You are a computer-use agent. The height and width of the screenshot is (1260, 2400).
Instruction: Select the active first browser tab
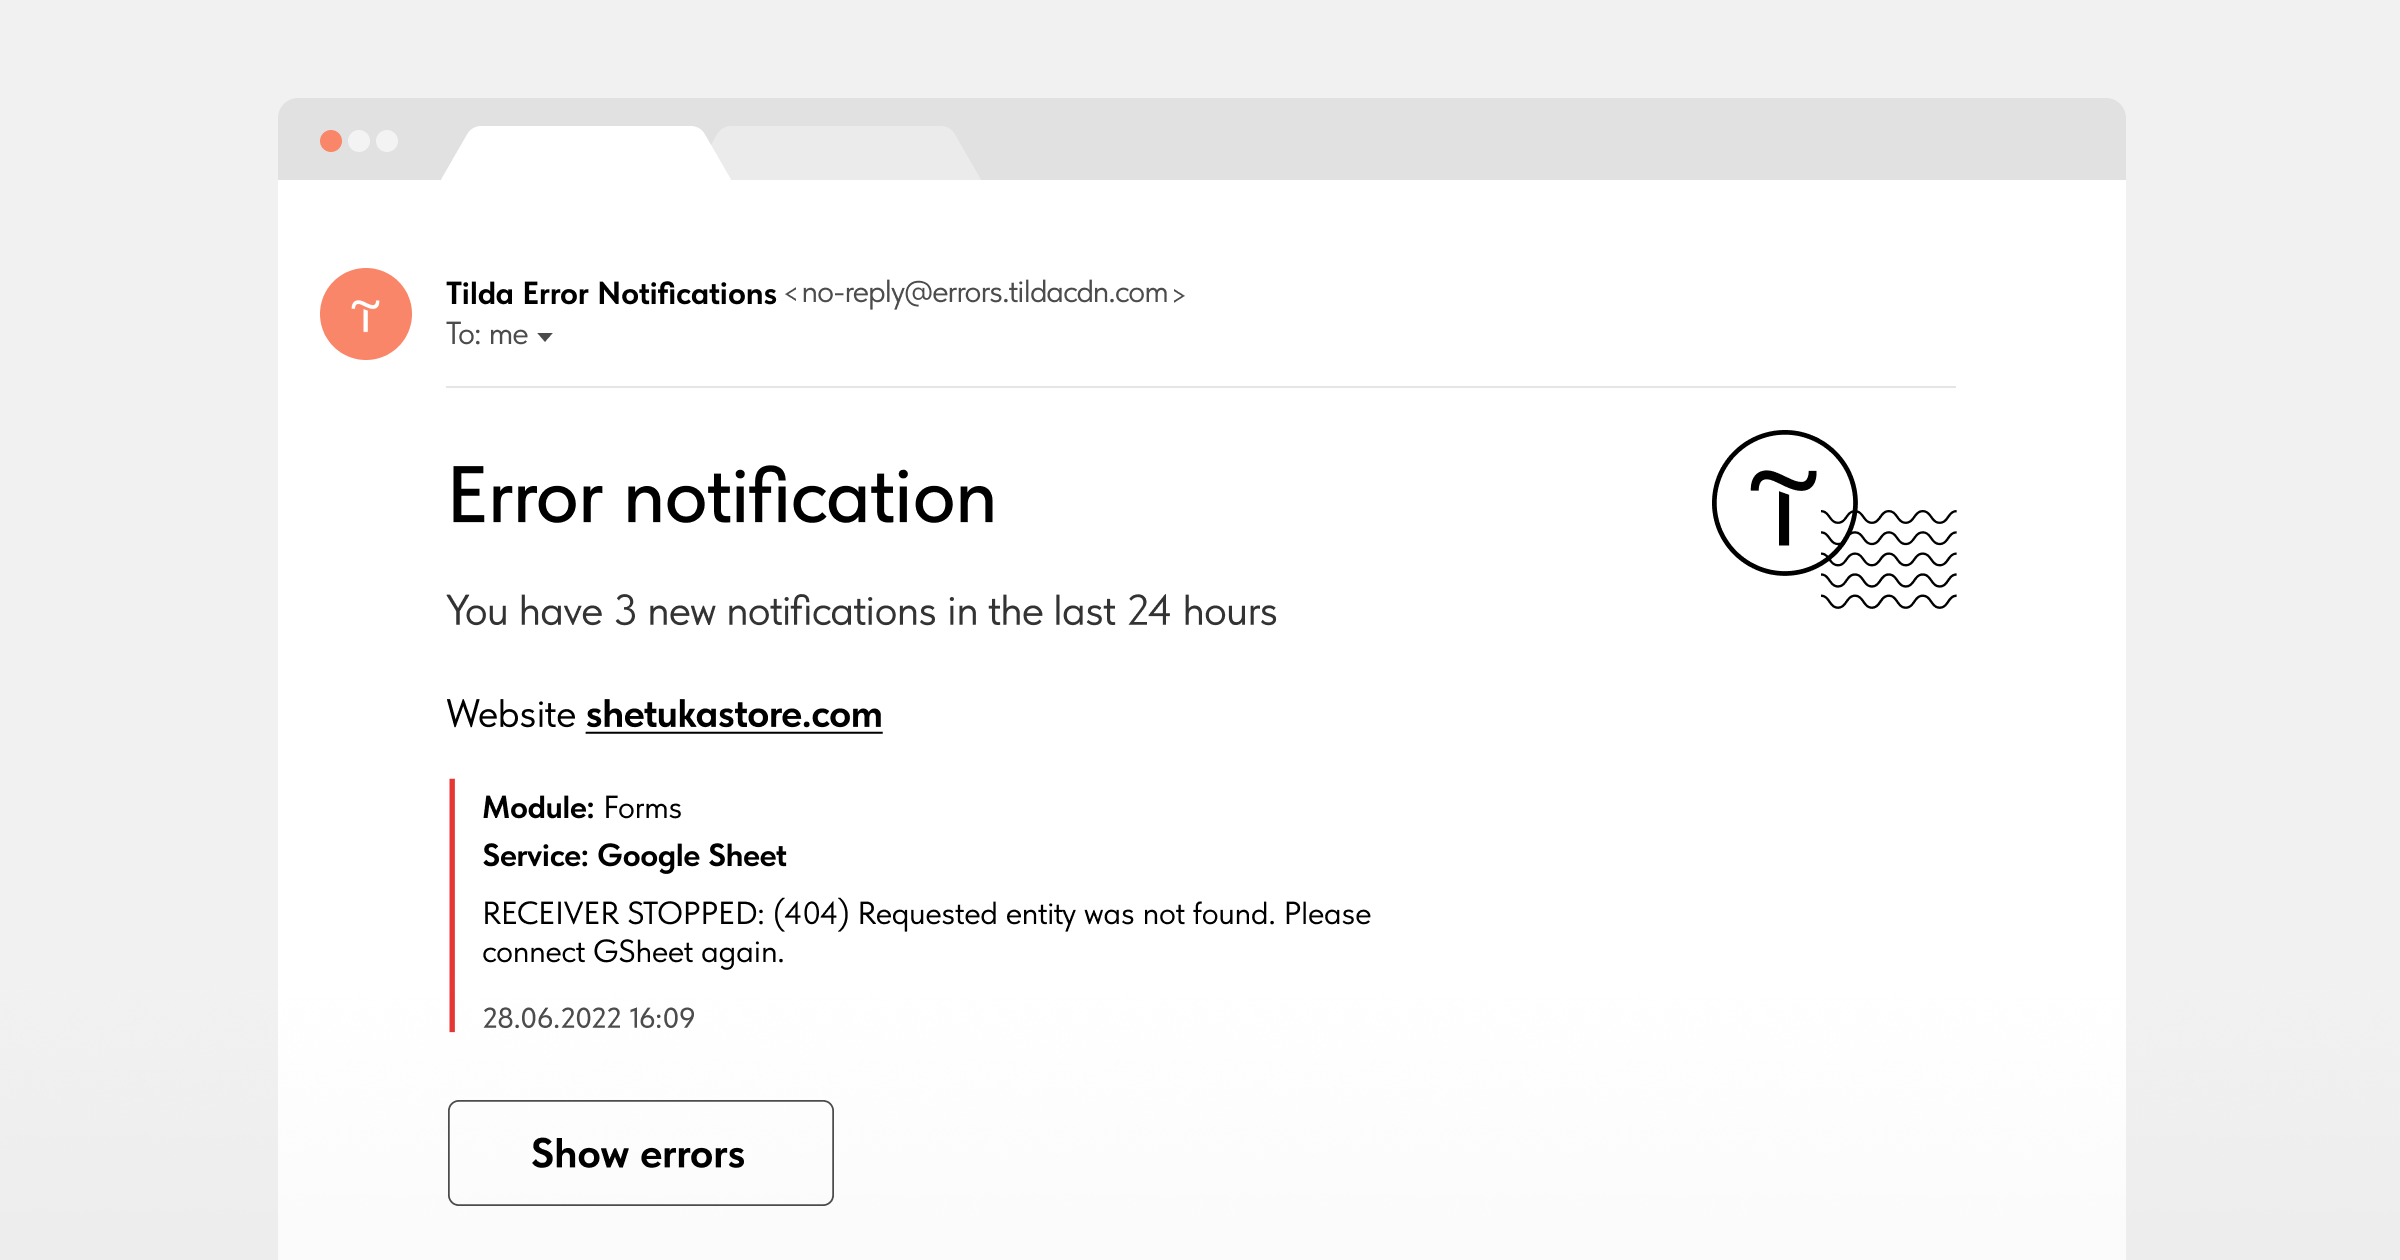click(586, 153)
